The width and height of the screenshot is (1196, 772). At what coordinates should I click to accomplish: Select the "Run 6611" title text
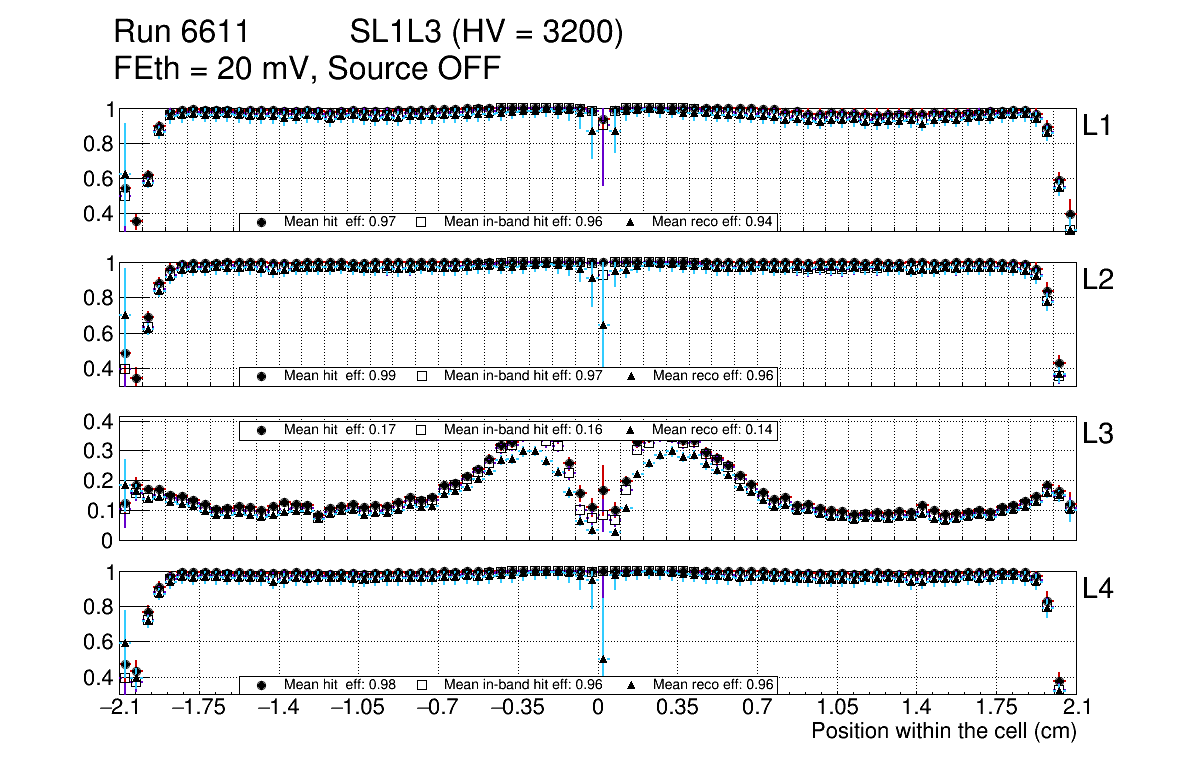(181, 34)
